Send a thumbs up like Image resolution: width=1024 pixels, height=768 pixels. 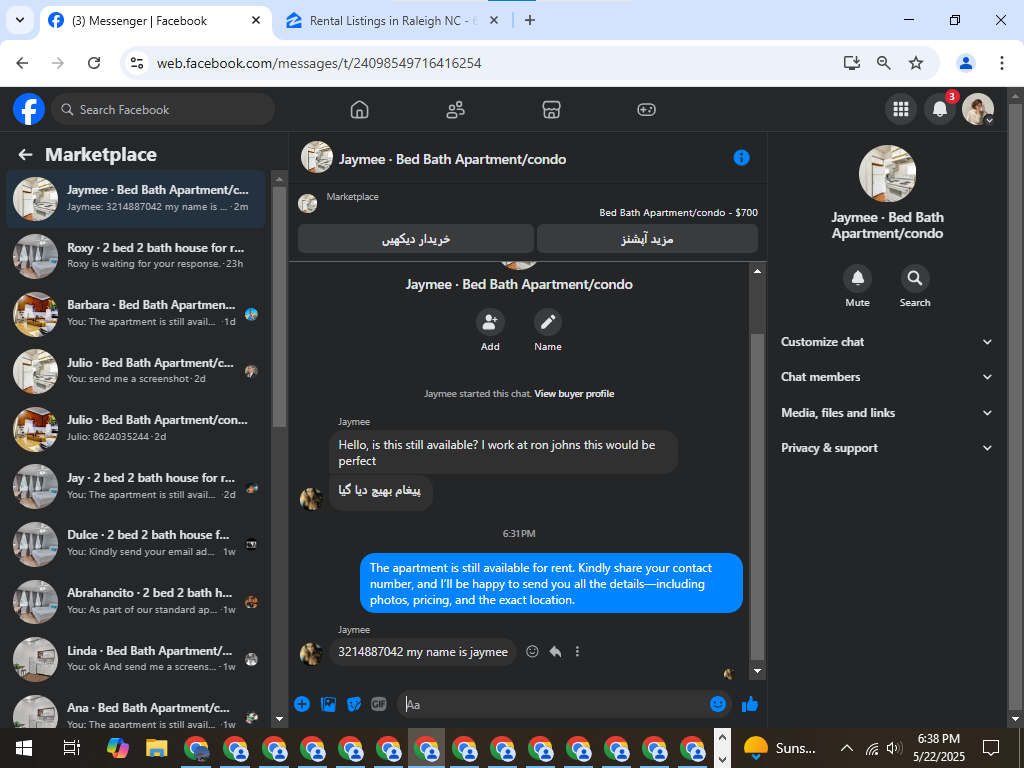click(750, 704)
